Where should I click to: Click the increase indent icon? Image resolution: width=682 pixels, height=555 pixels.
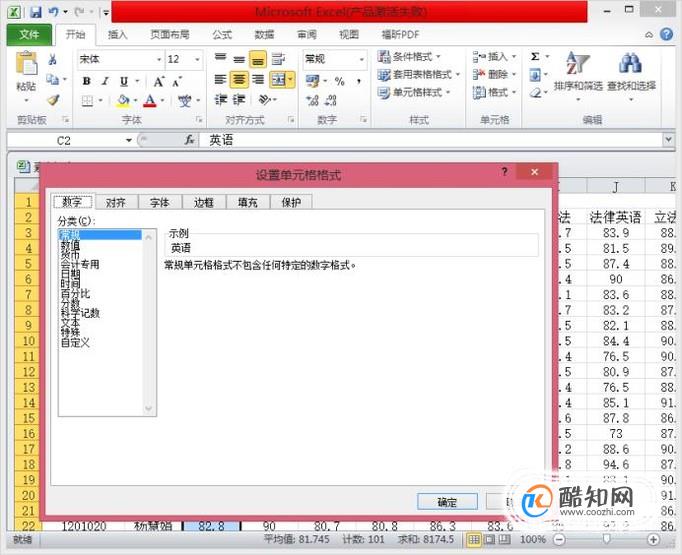239,100
